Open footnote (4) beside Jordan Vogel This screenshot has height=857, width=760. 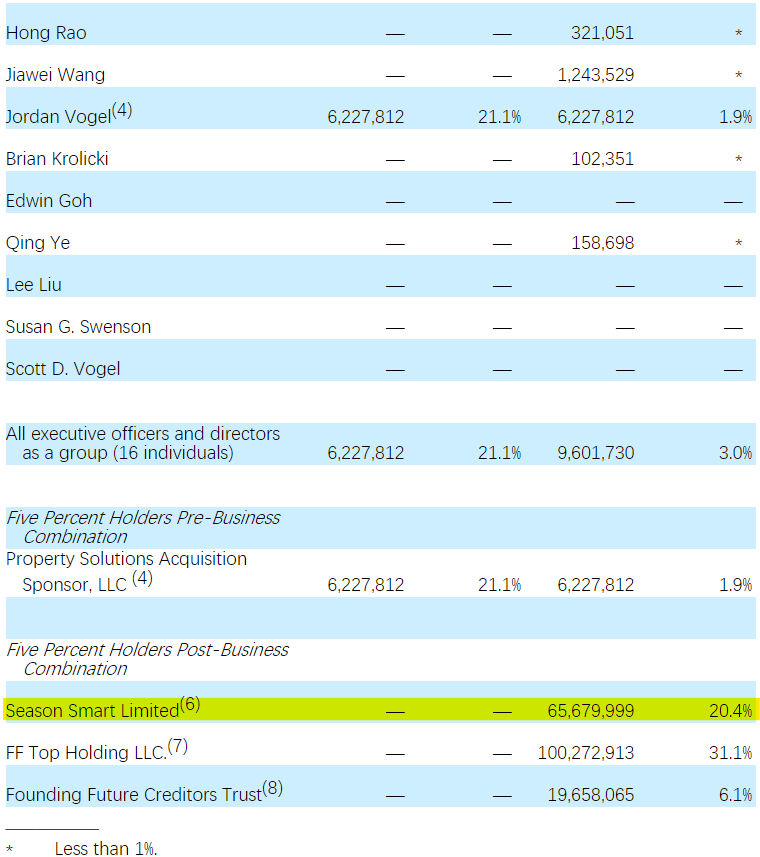(x=121, y=111)
